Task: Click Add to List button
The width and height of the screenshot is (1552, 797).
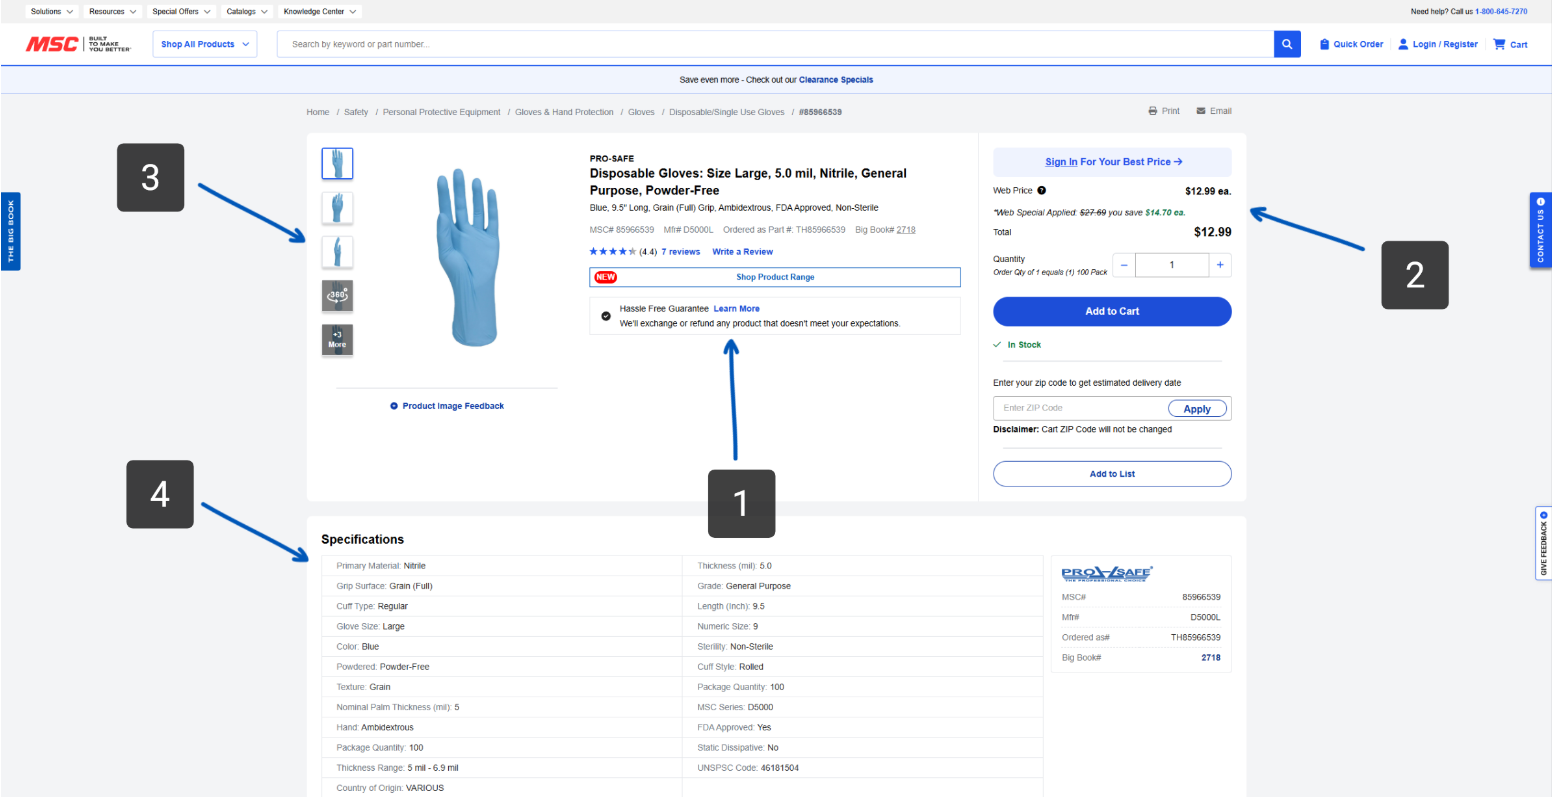Action: point(1112,474)
